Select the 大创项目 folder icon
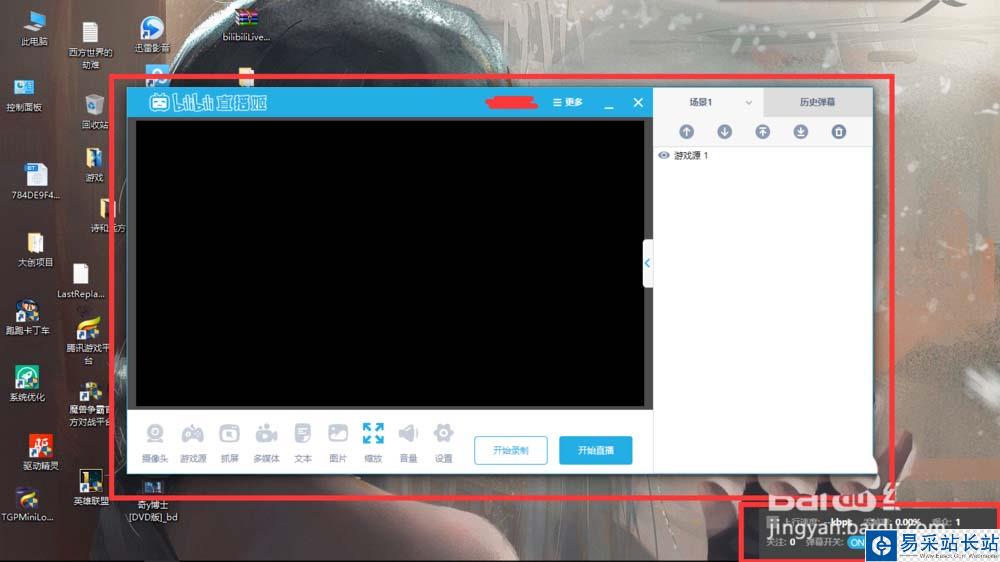Viewport: 1000px width, 562px height. (35, 249)
